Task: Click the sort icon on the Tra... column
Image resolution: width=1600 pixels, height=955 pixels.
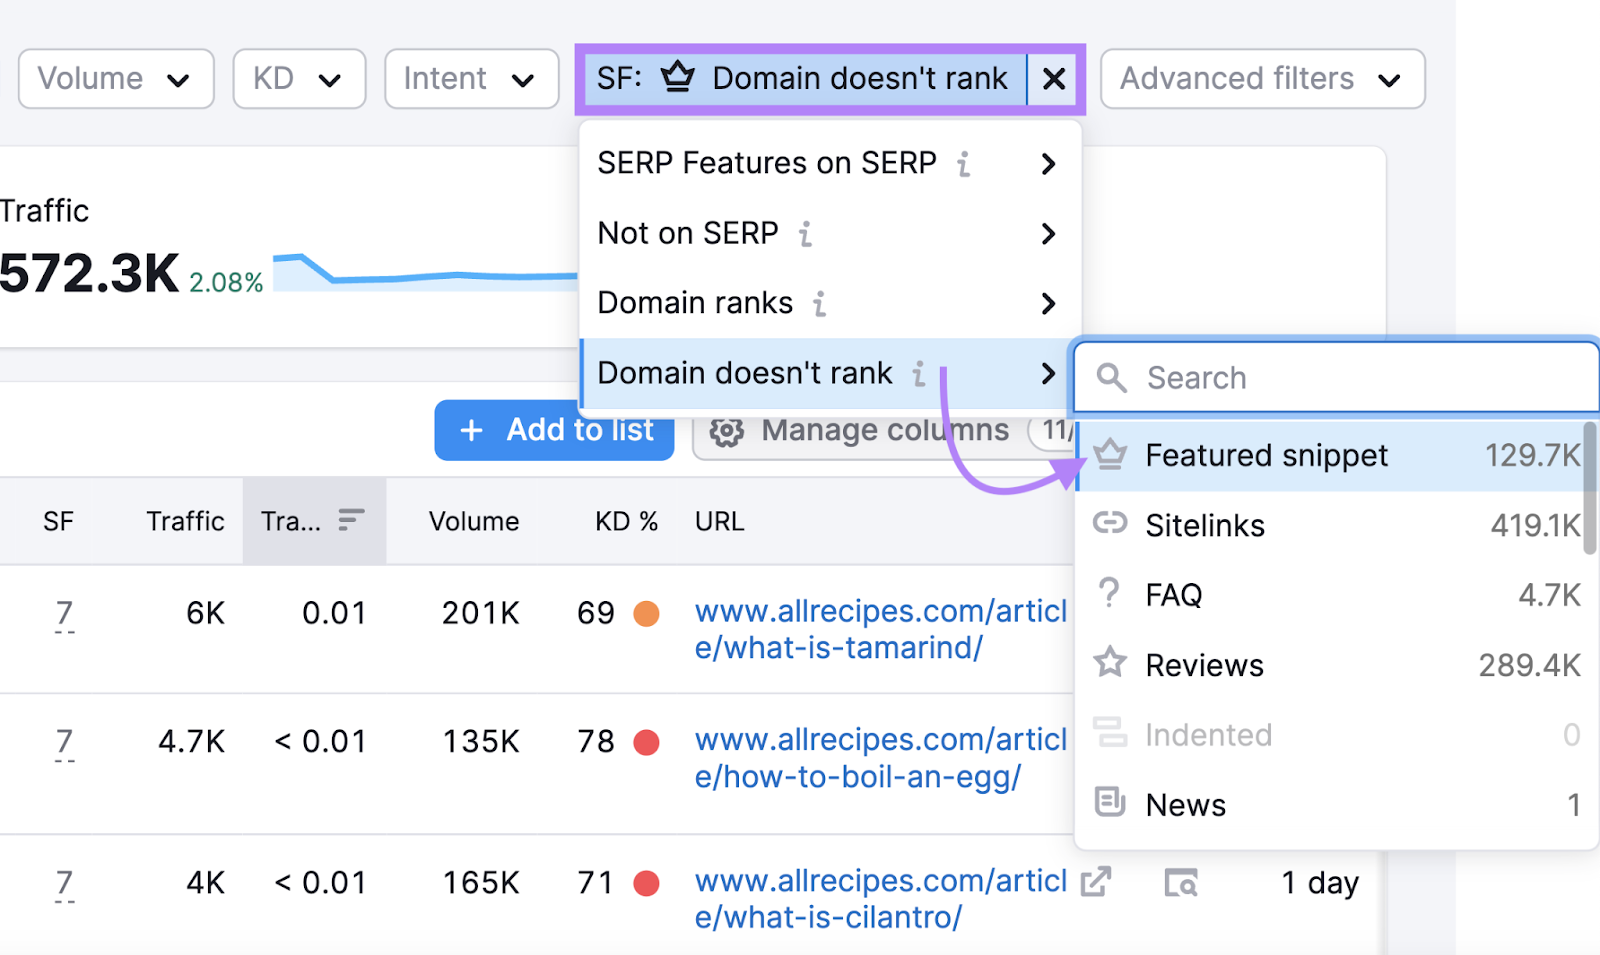Action: click(x=349, y=520)
